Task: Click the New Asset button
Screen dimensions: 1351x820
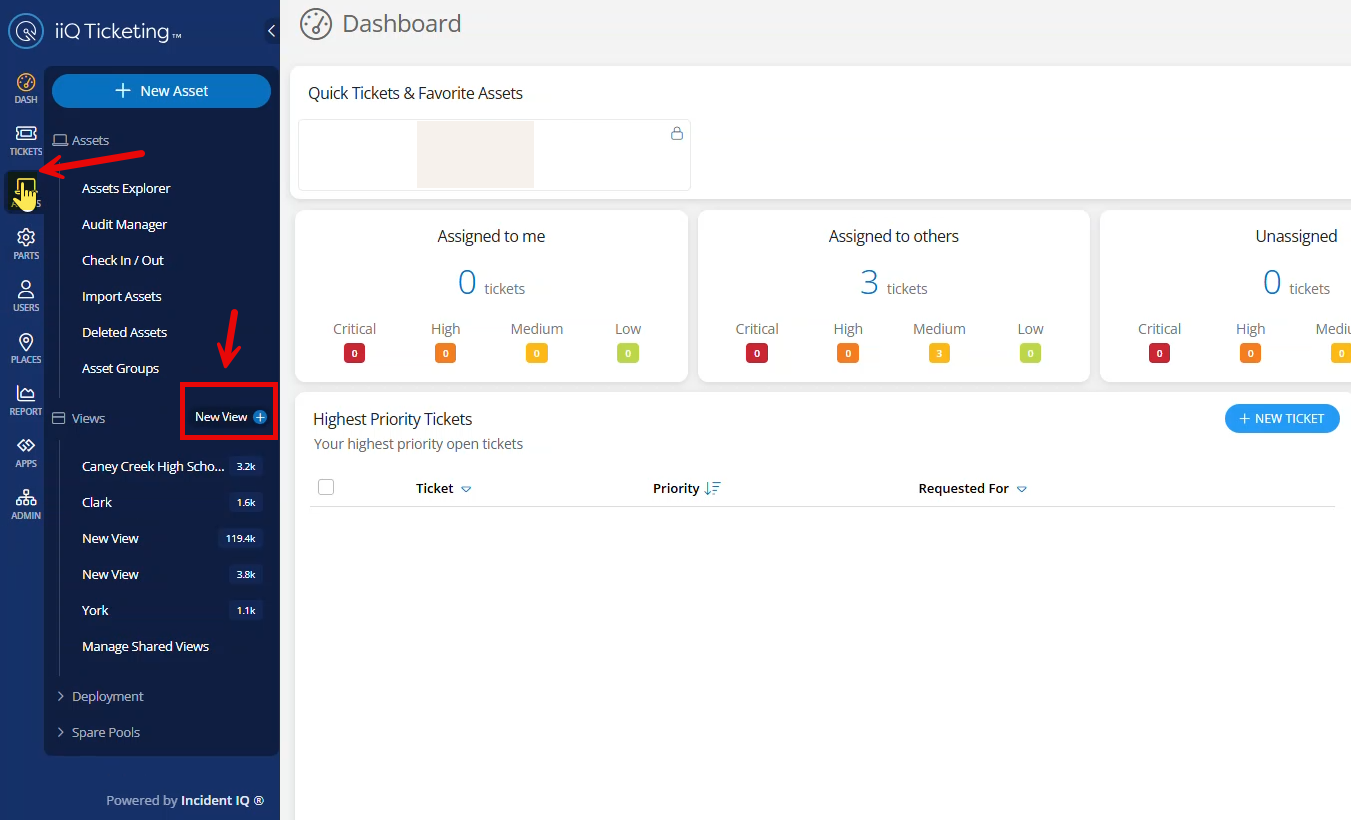Action: 161,90
